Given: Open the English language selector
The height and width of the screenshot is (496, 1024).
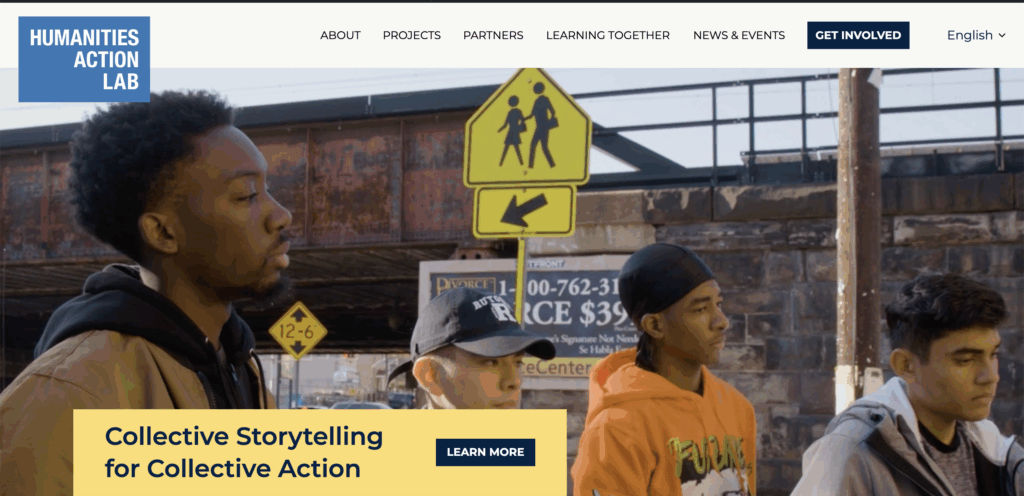Looking at the screenshot, I should click(x=976, y=35).
